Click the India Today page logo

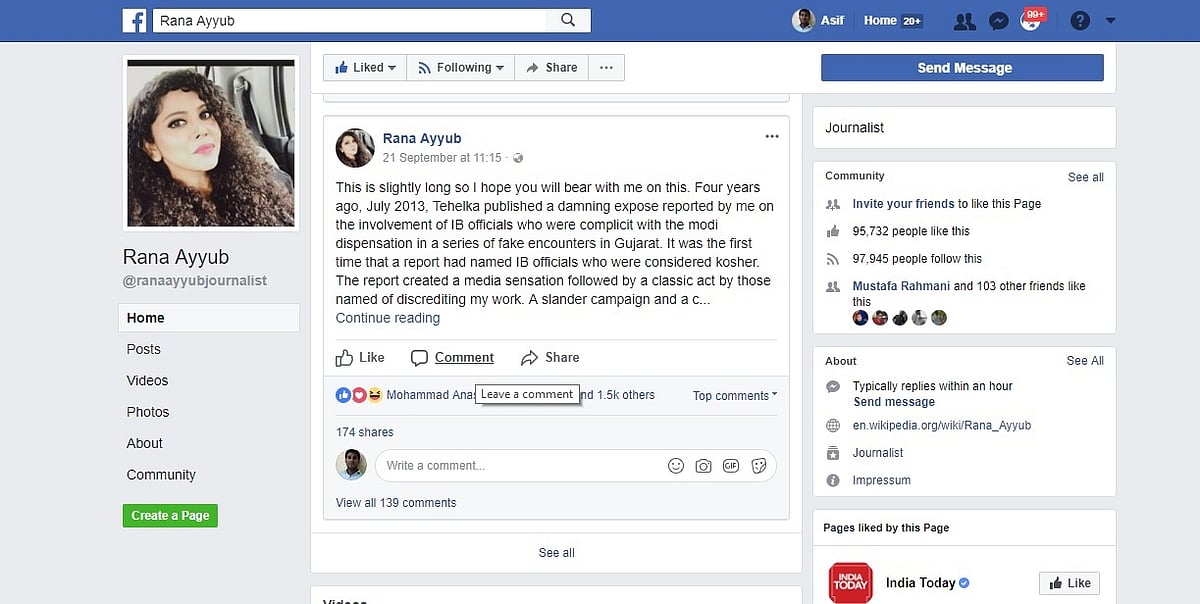(850, 583)
